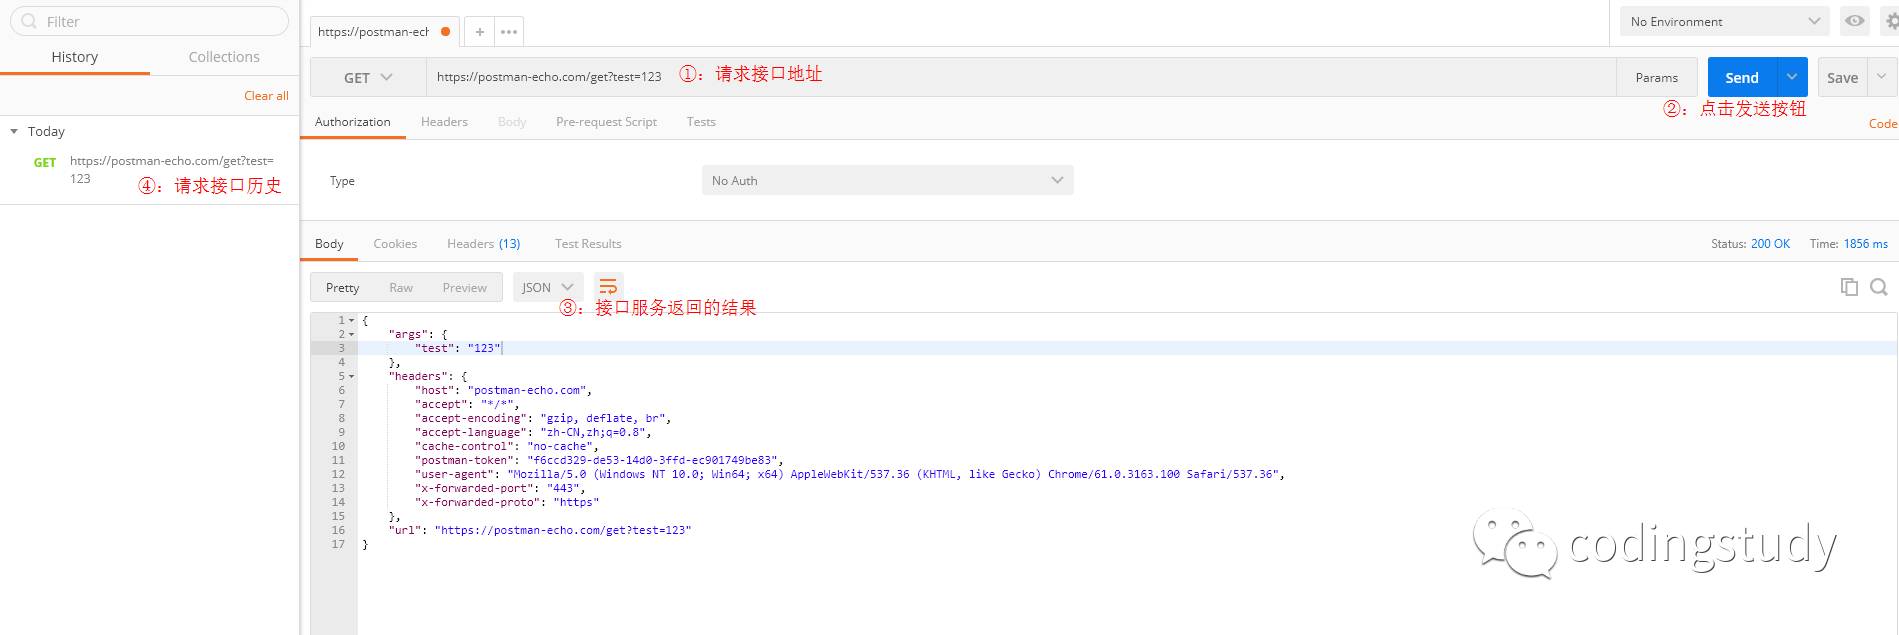Screen dimensions: 1899x635
Task: Select the Authorization tab
Action: tap(353, 122)
